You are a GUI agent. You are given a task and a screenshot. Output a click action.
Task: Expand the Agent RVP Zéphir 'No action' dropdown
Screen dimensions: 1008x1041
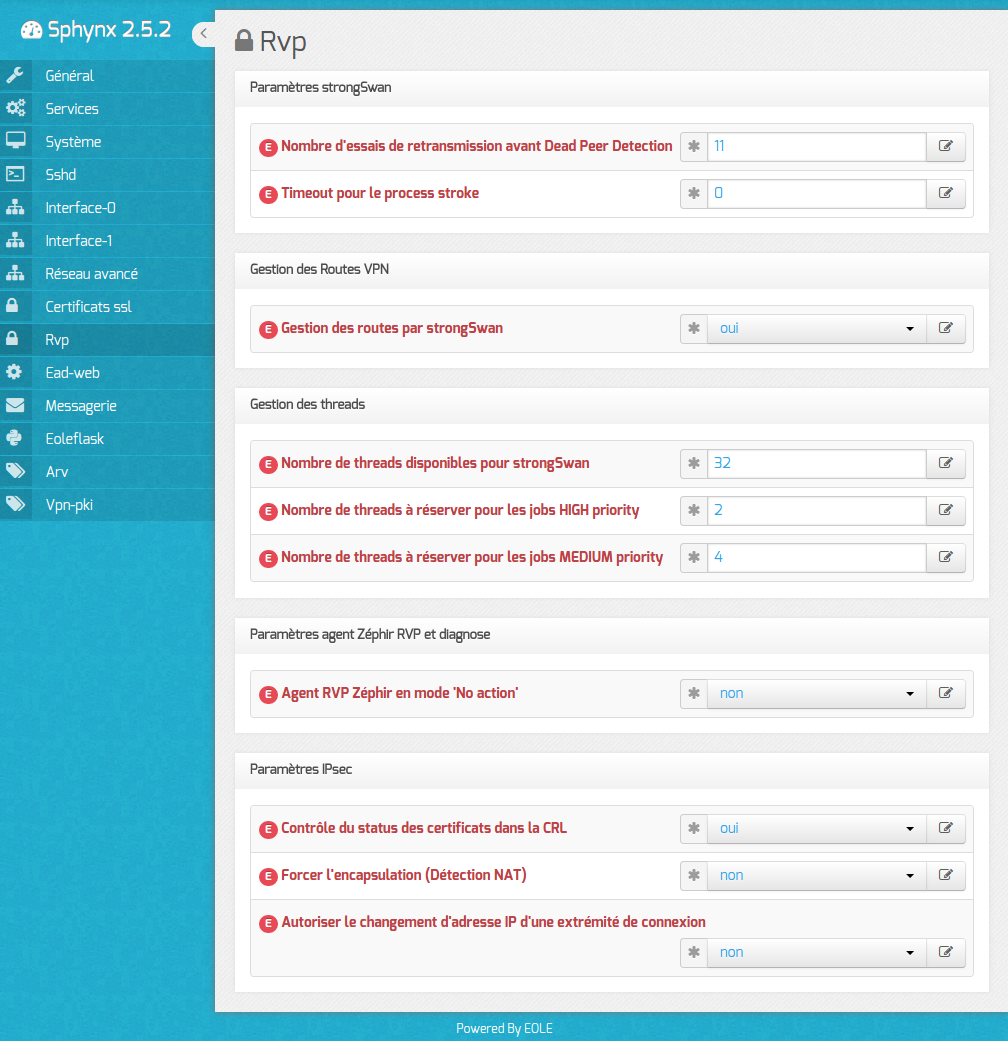coord(817,693)
